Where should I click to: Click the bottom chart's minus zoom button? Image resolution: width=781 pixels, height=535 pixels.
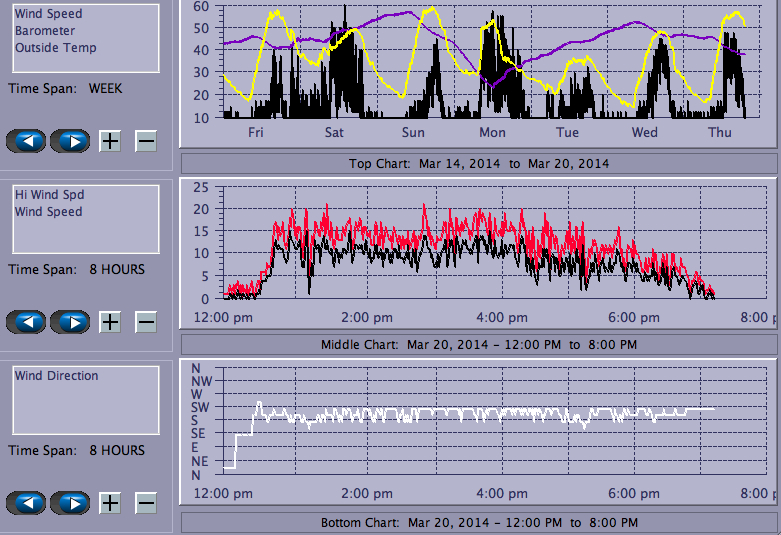click(x=146, y=503)
